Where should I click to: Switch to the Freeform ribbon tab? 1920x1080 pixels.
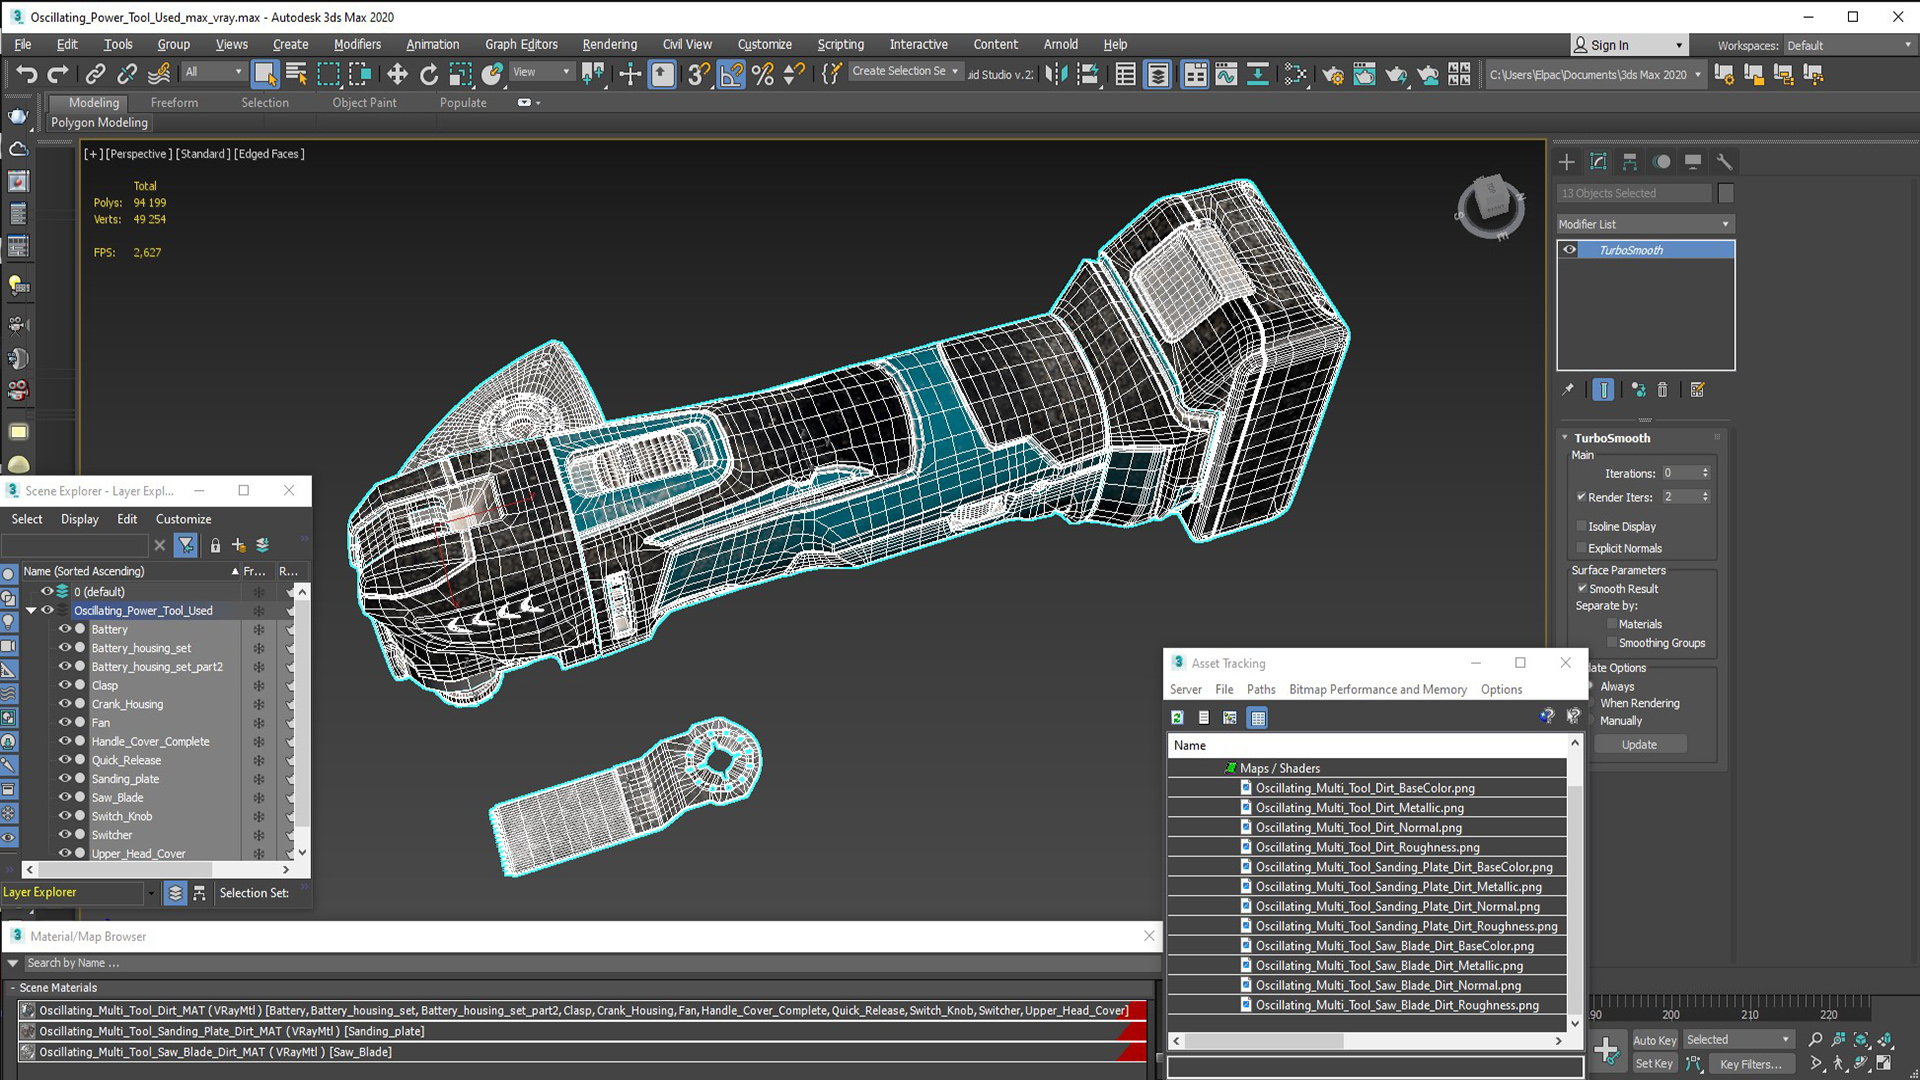click(x=174, y=102)
